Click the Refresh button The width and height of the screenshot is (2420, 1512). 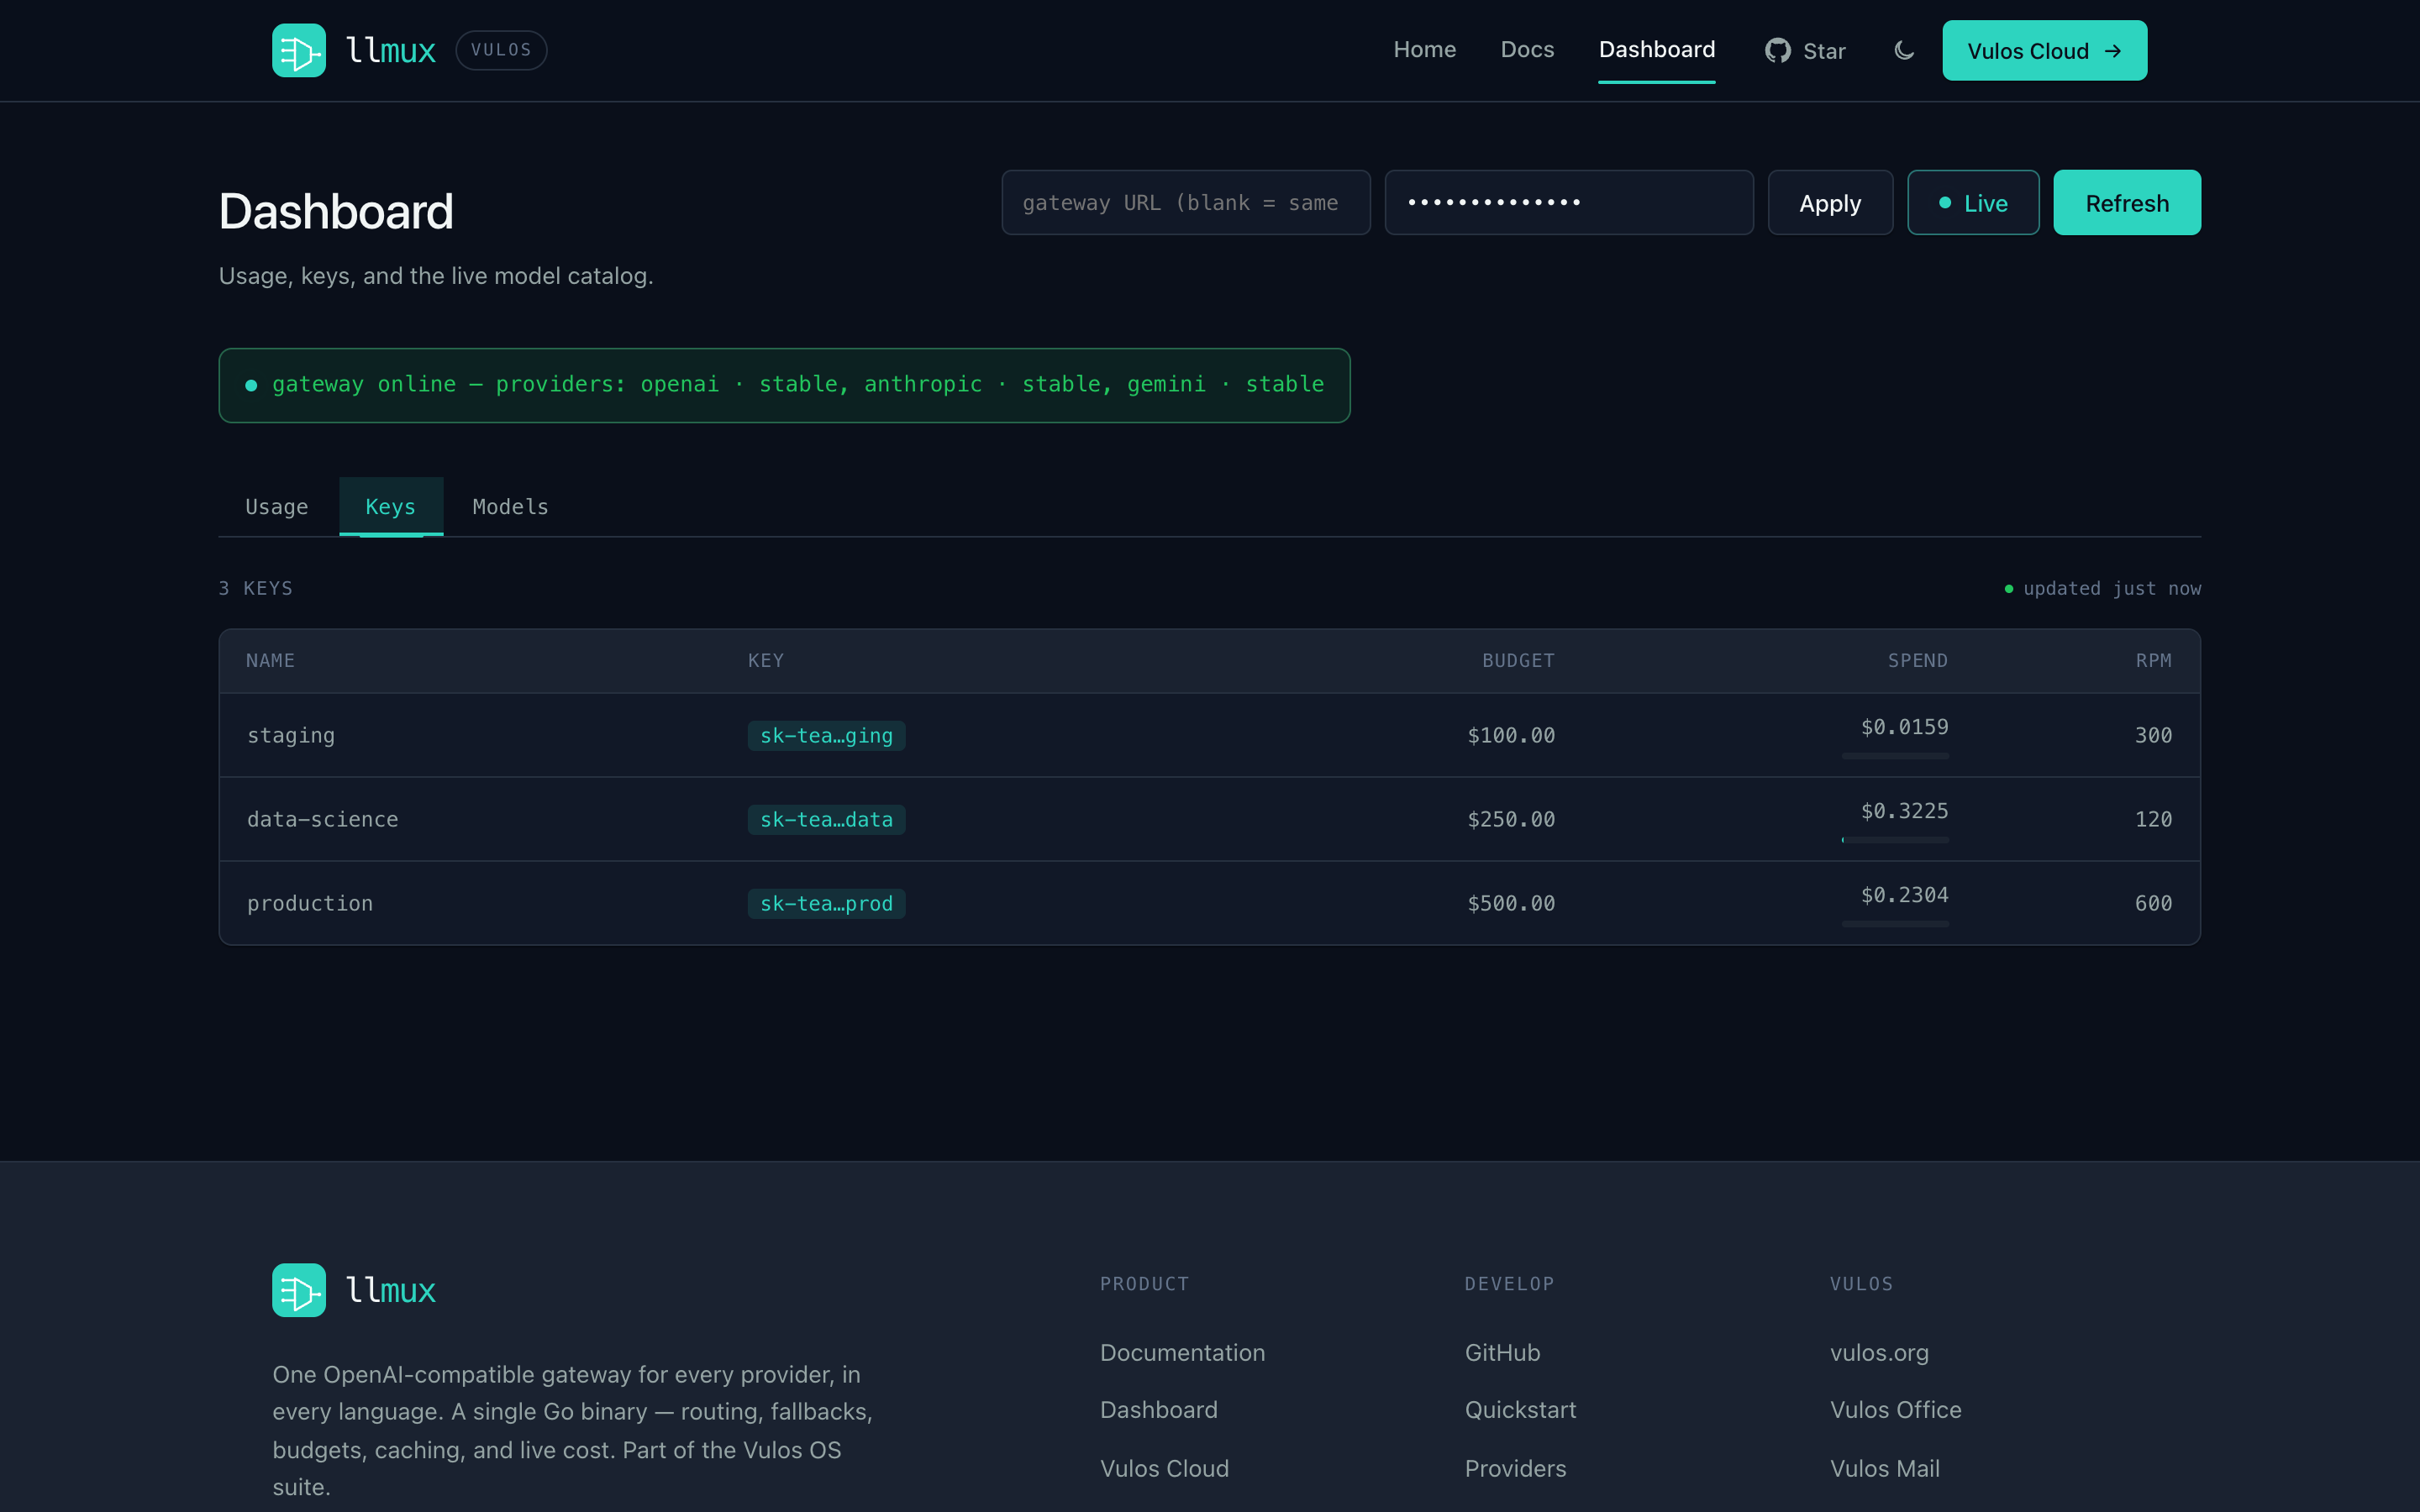2127,202
